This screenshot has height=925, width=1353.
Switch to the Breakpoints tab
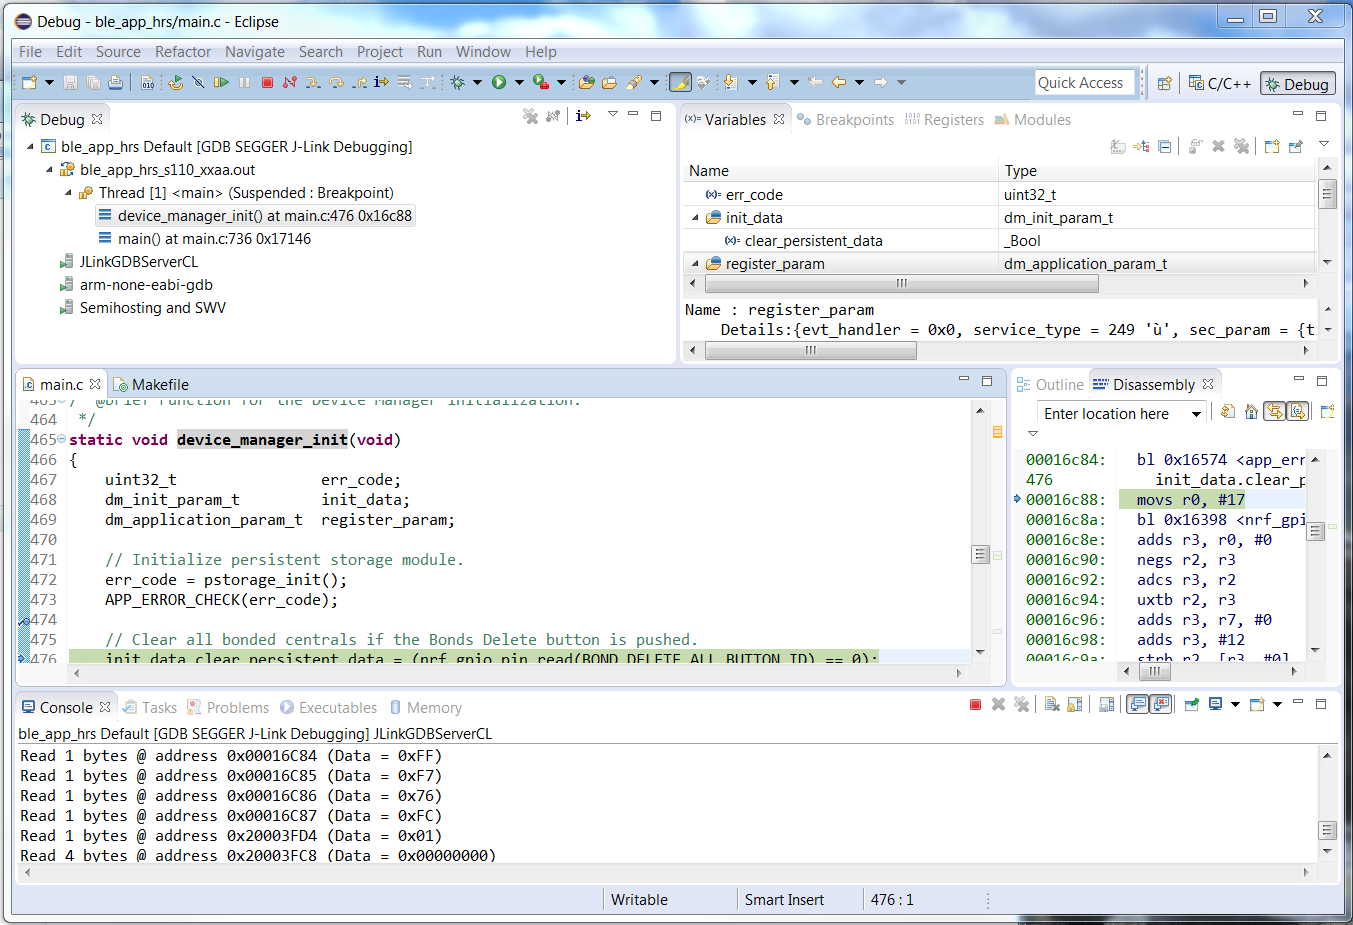(x=845, y=120)
